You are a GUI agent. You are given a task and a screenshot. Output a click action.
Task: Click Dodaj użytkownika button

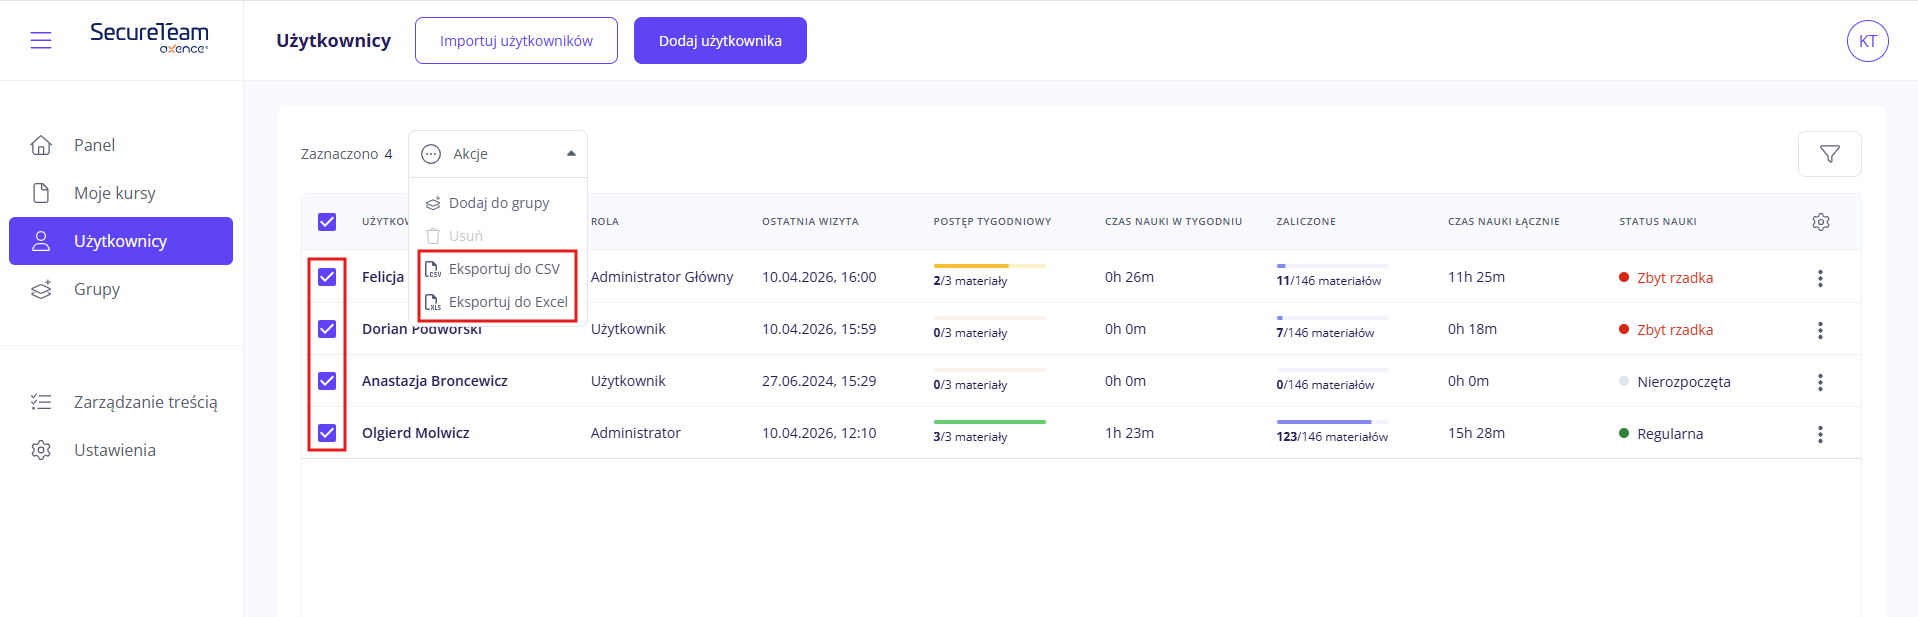[720, 41]
